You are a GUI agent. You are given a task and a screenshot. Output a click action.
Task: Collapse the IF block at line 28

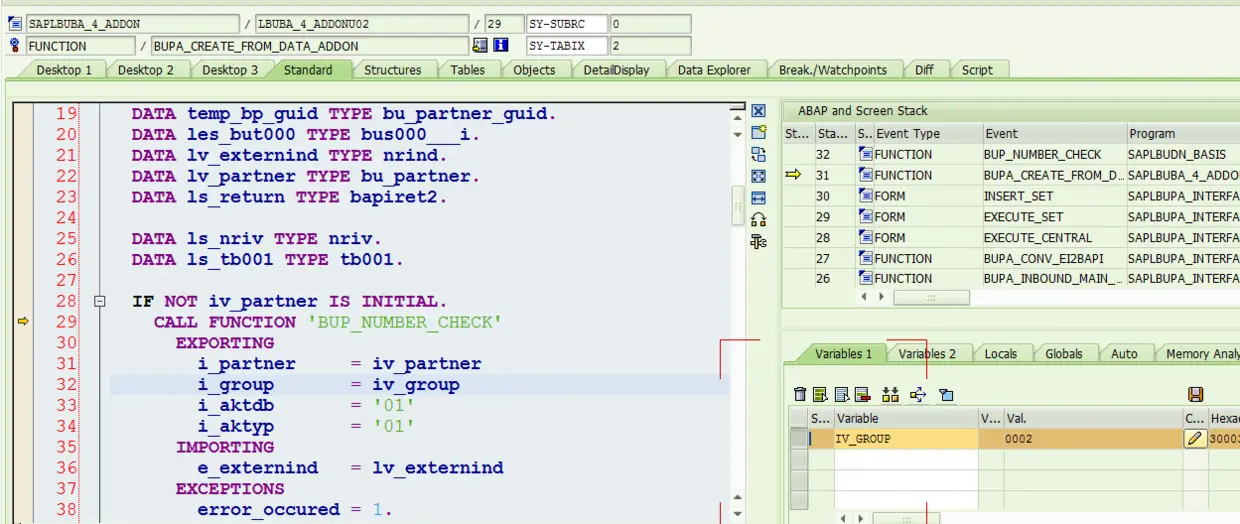[99, 301]
